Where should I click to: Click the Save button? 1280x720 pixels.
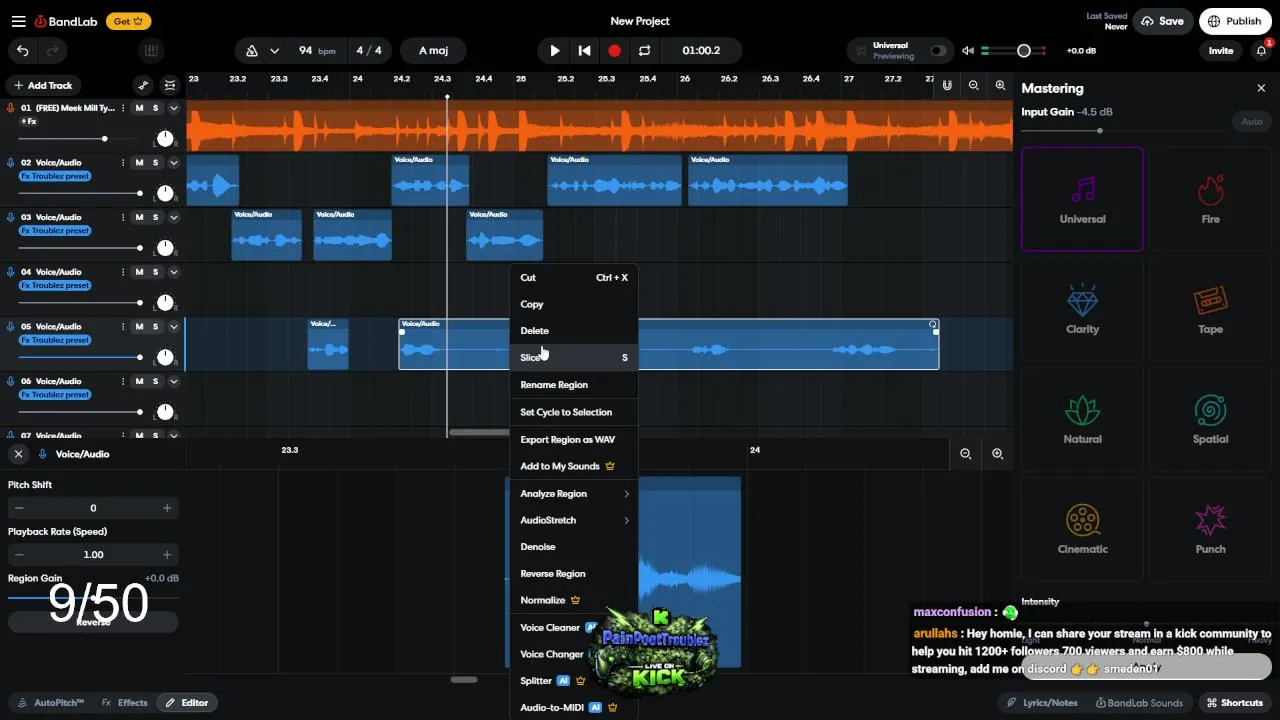(1162, 21)
